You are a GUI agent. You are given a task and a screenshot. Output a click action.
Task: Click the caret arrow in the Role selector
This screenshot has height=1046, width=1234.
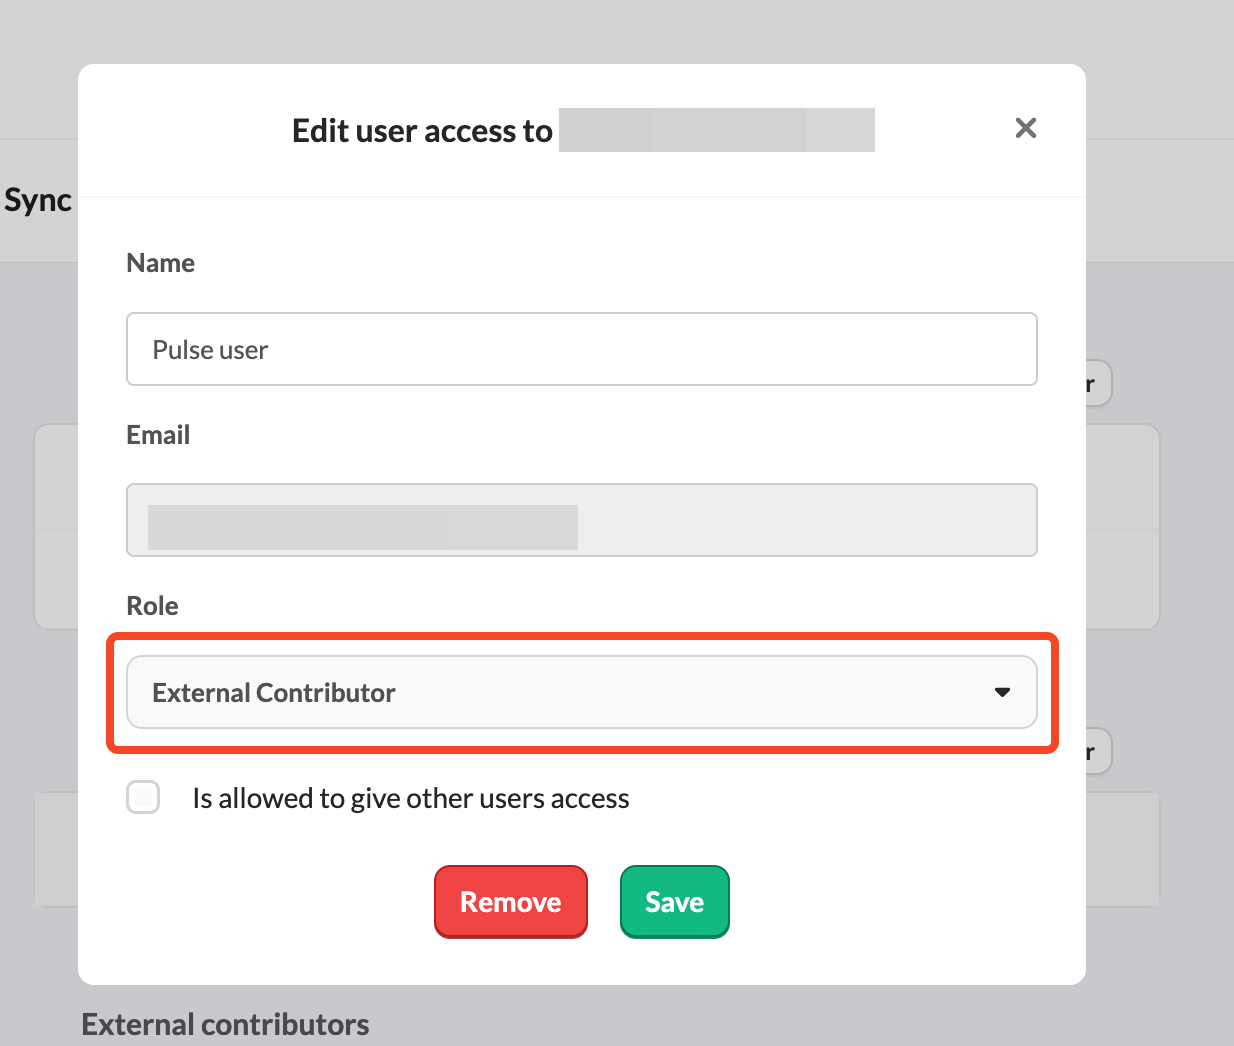coord(1002,692)
